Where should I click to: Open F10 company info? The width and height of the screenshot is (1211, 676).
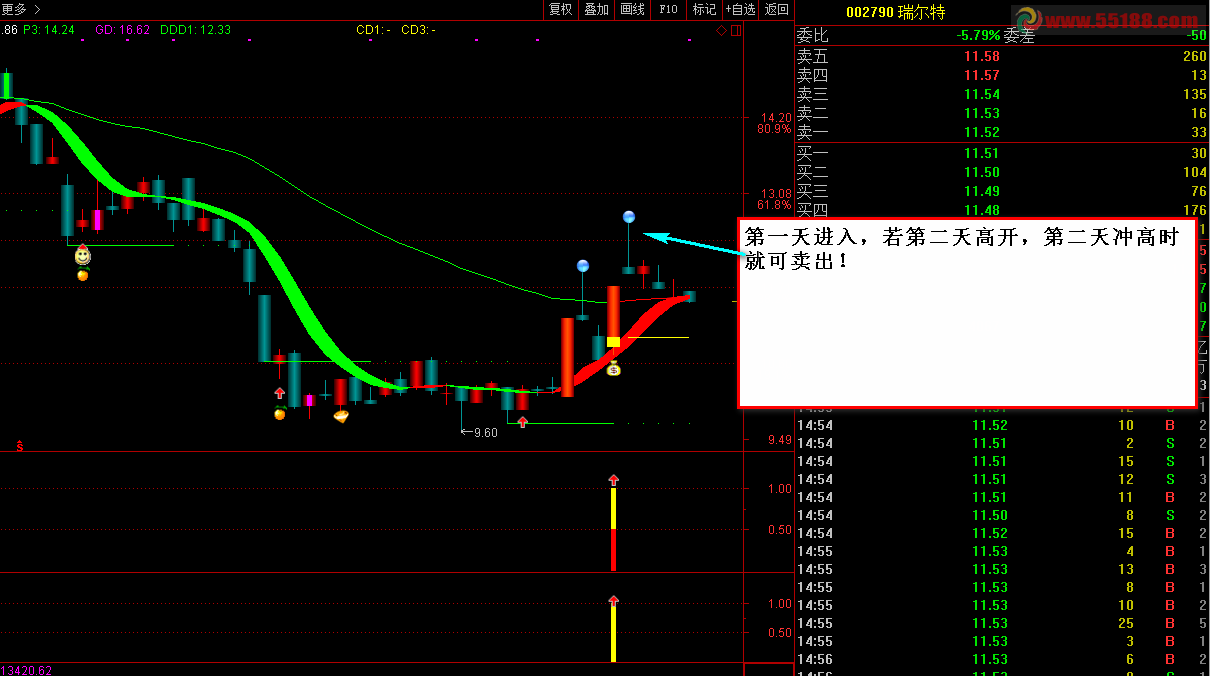[x=668, y=9]
